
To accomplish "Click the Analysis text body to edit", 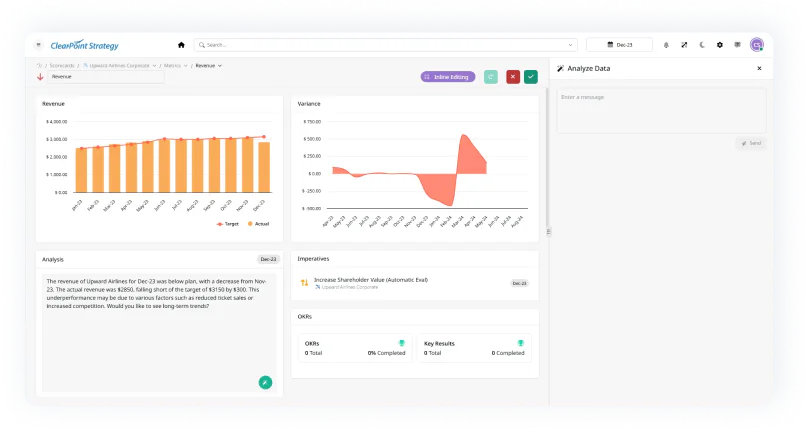I will click(x=159, y=332).
